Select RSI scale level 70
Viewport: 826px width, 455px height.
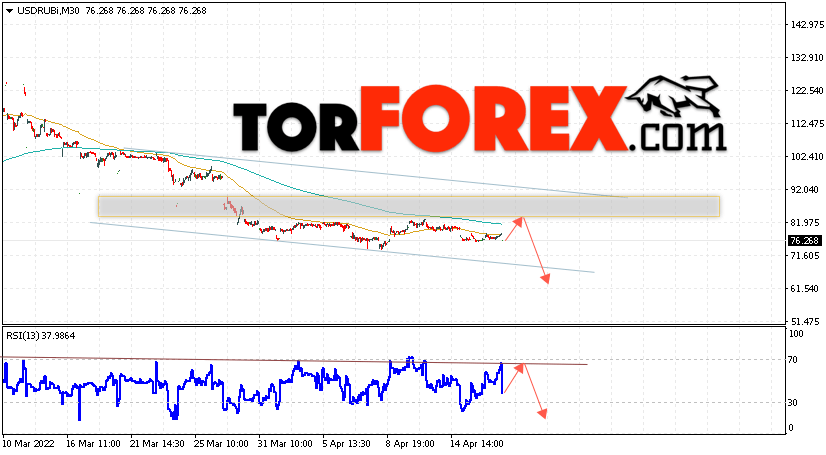pyautogui.click(x=793, y=360)
